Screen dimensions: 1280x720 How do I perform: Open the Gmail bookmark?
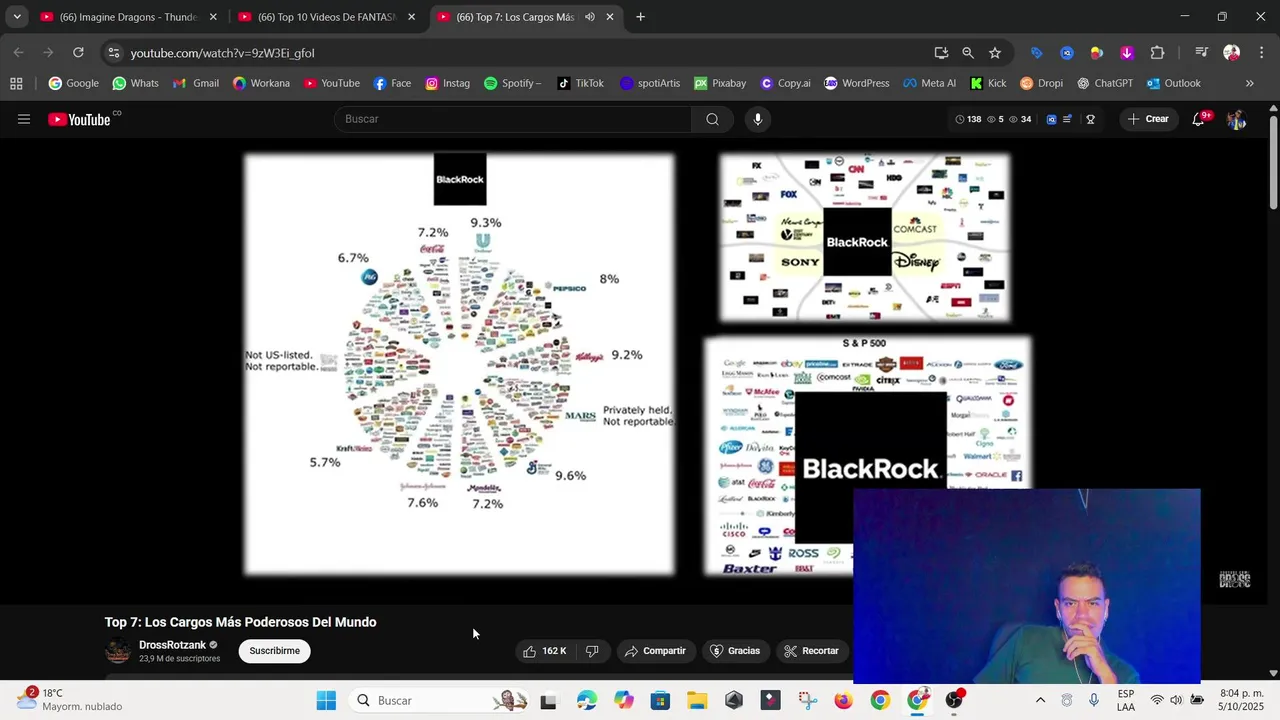[196, 83]
